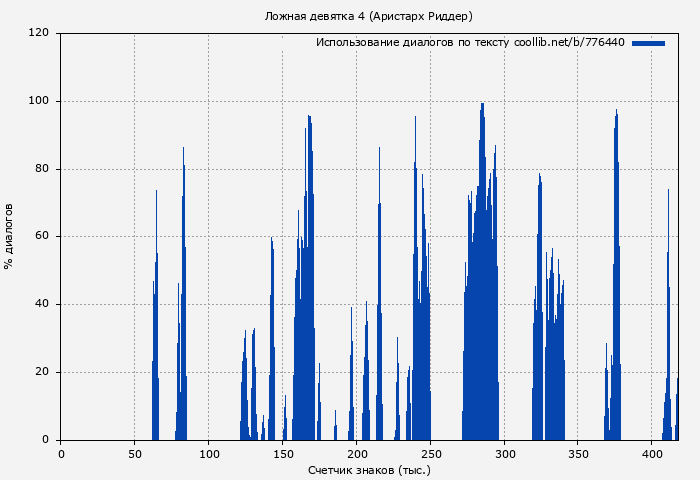700x480 pixels.
Task: Click the y-axis tick label 100
Action: coord(39,101)
